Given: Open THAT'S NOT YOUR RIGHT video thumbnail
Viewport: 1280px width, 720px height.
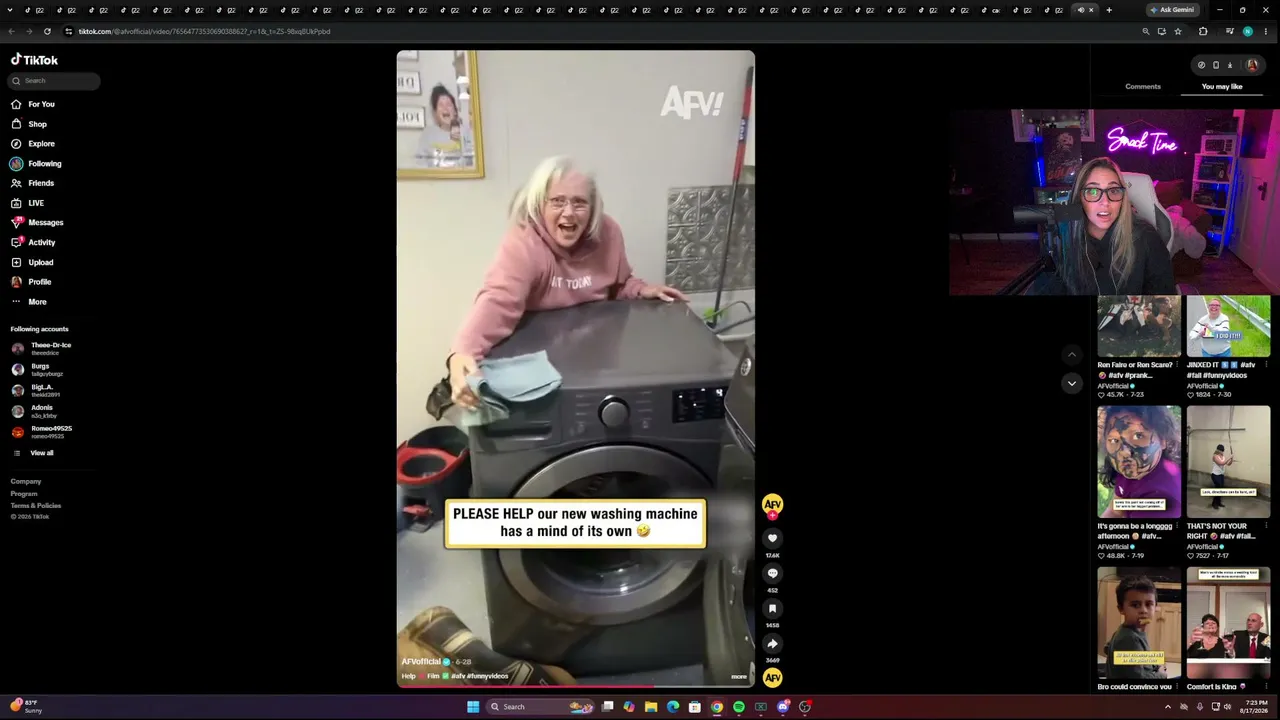Looking at the screenshot, I should 1228,462.
